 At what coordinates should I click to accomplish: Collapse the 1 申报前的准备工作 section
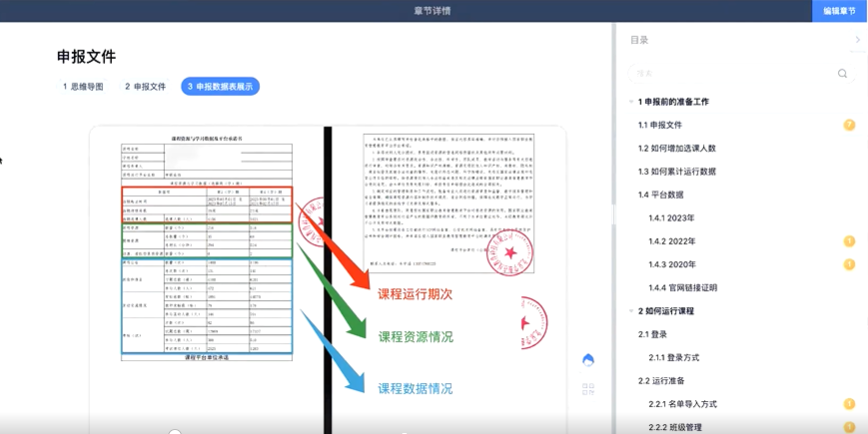631,102
